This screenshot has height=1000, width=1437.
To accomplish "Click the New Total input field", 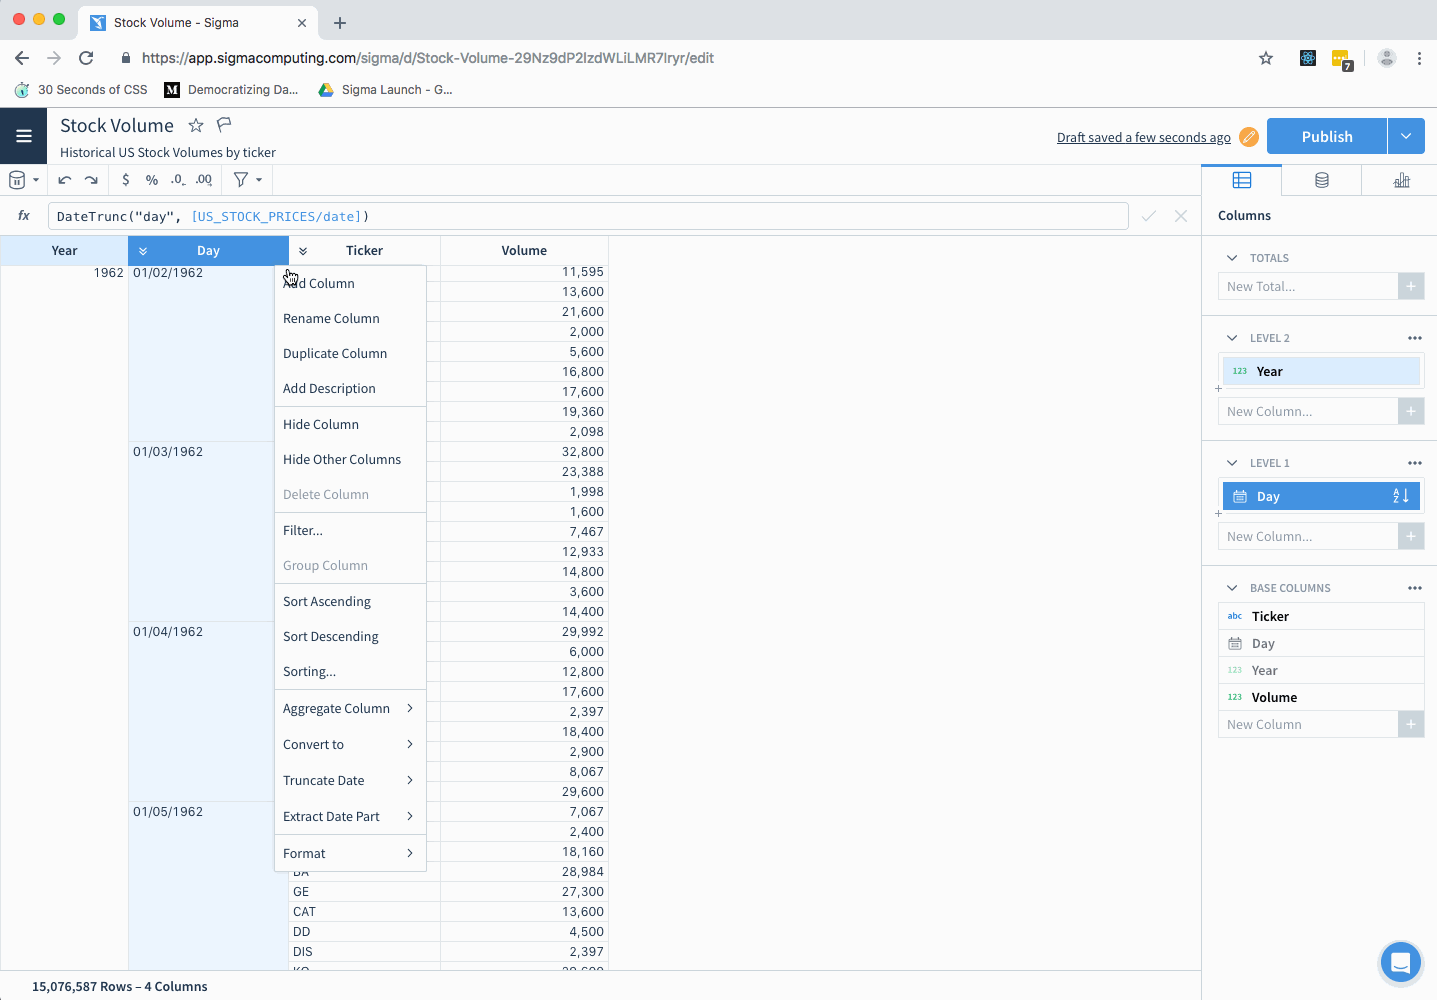I will pos(1308,286).
